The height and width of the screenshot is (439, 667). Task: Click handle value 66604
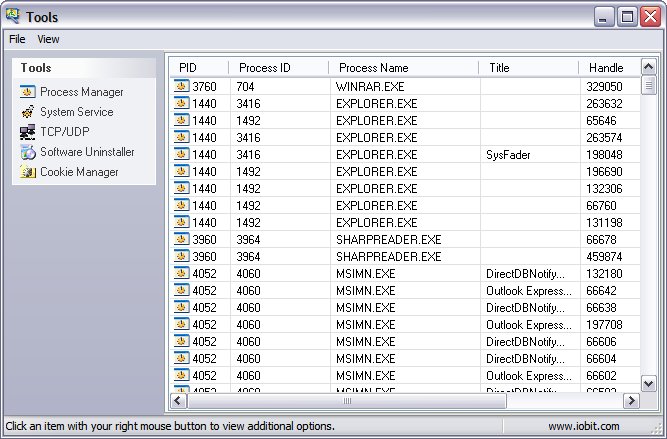pyautogui.click(x=601, y=359)
